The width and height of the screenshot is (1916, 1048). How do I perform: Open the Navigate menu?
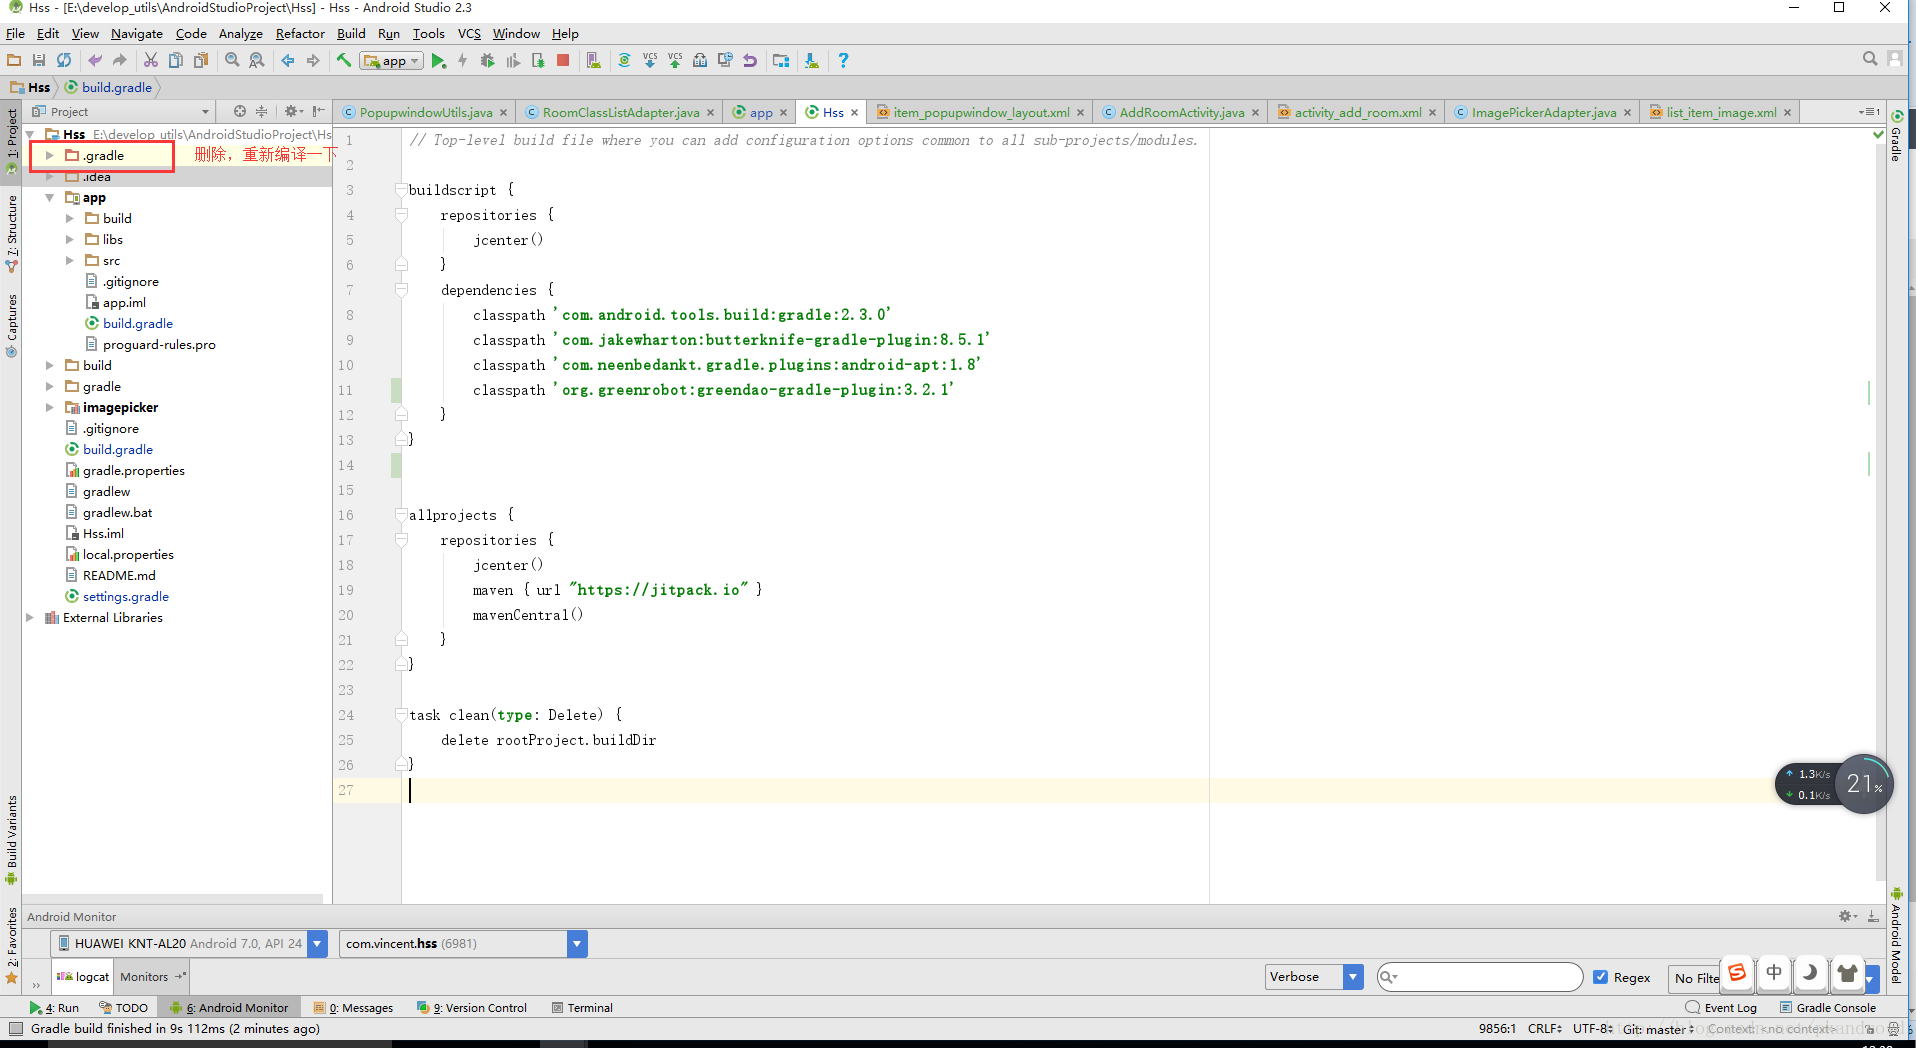click(137, 33)
